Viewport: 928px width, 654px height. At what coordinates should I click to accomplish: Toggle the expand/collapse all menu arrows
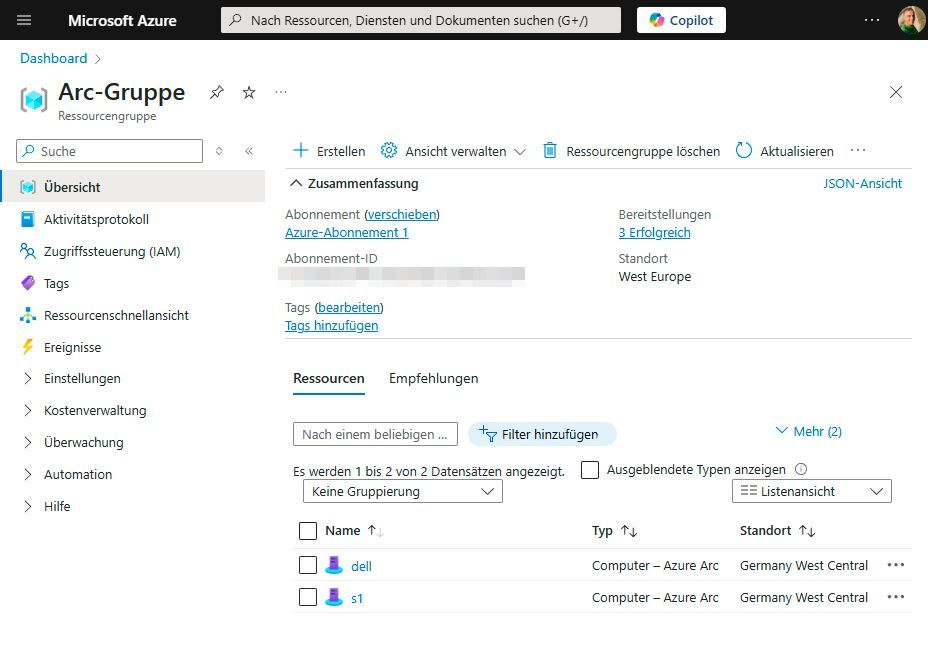(x=219, y=151)
